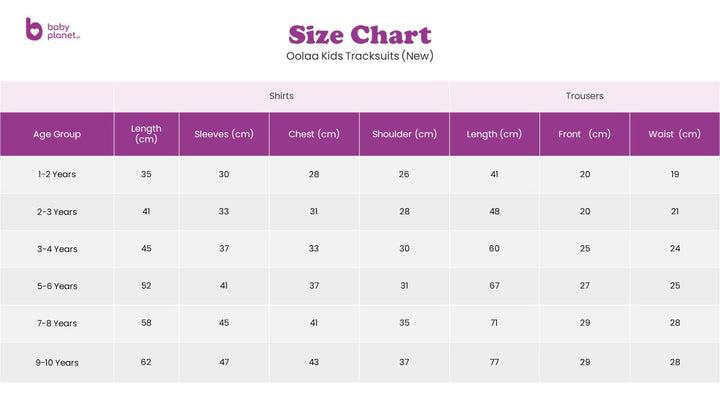Click the baby planet heart logo icon

pyautogui.click(x=34, y=30)
